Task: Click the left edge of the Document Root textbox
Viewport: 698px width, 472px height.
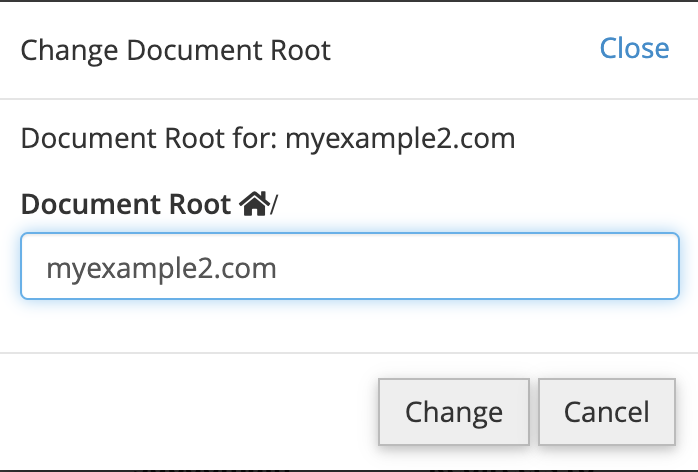Action: (x=30, y=267)
